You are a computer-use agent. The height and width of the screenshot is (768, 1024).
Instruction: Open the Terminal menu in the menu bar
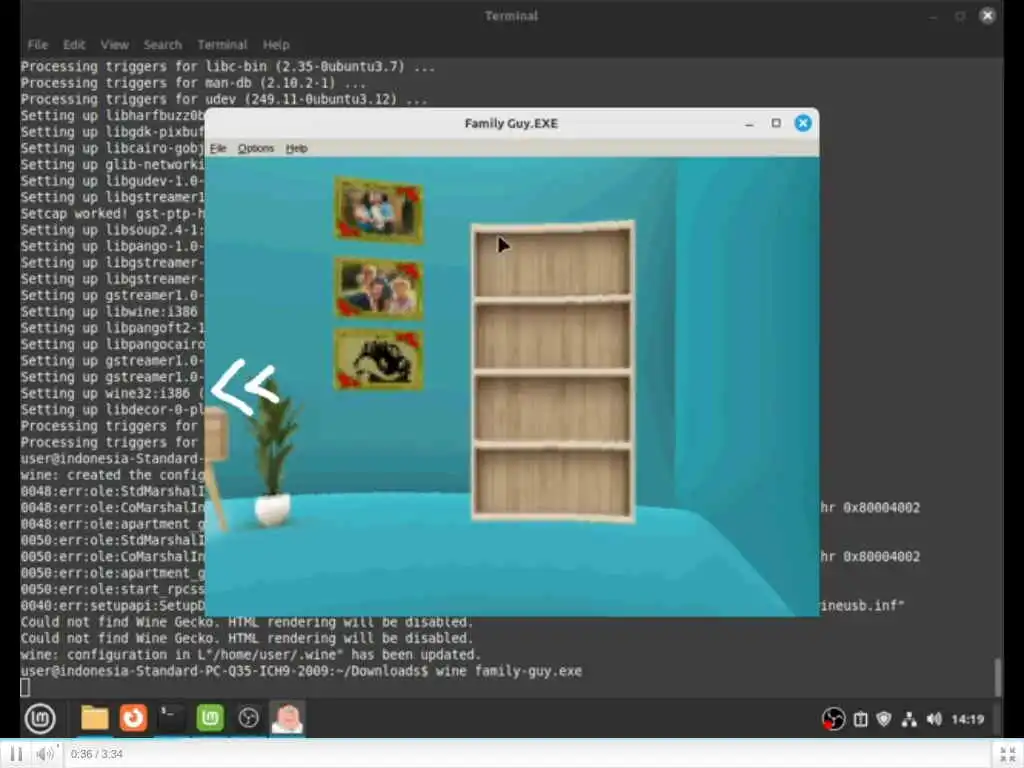[x=222, y=44]
